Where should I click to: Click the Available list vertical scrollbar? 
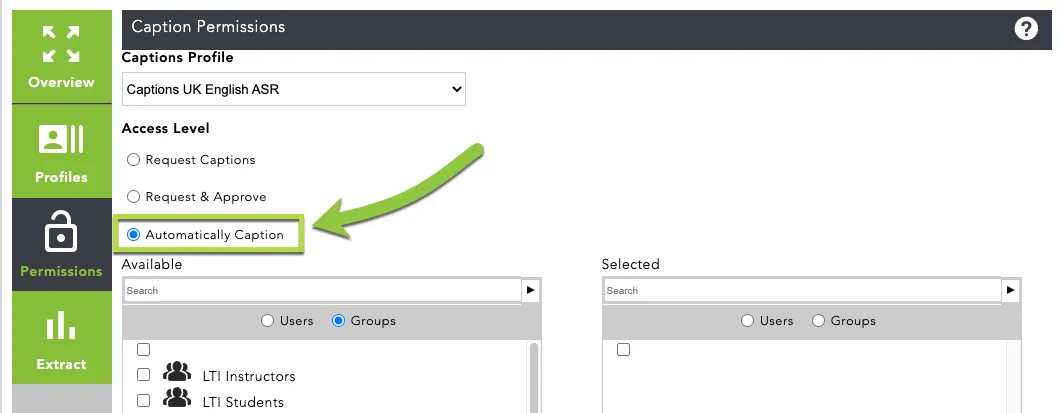tap(534, 377)
